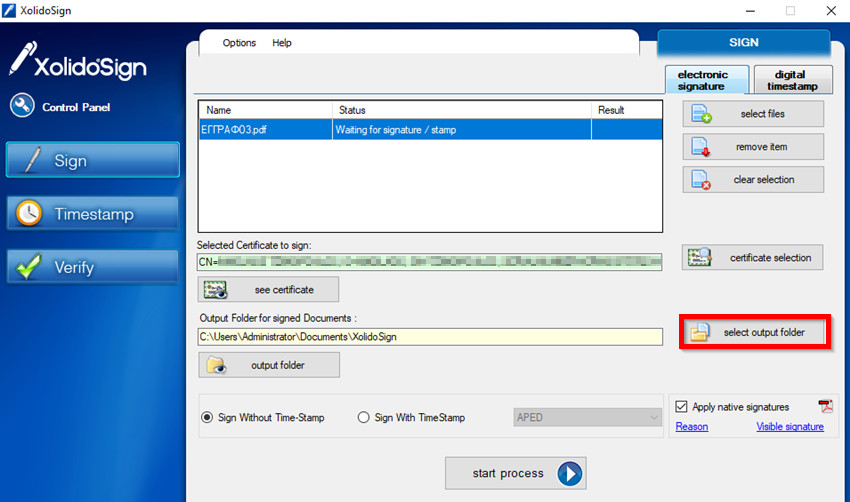Screen dimensions: 850x502
Task: Click the PDF icon beside native signatures
Action: pos(825,406)
